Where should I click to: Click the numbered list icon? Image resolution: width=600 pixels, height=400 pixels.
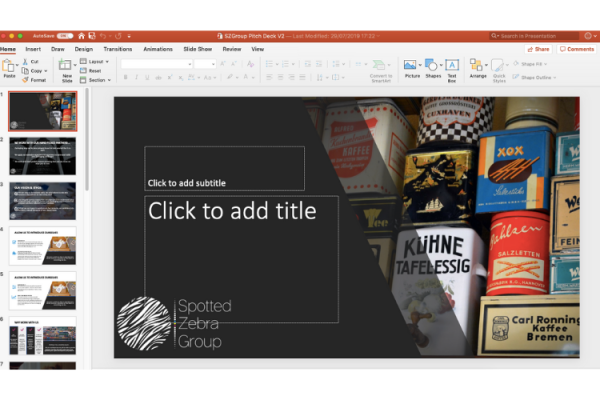[x=285, y=64]
